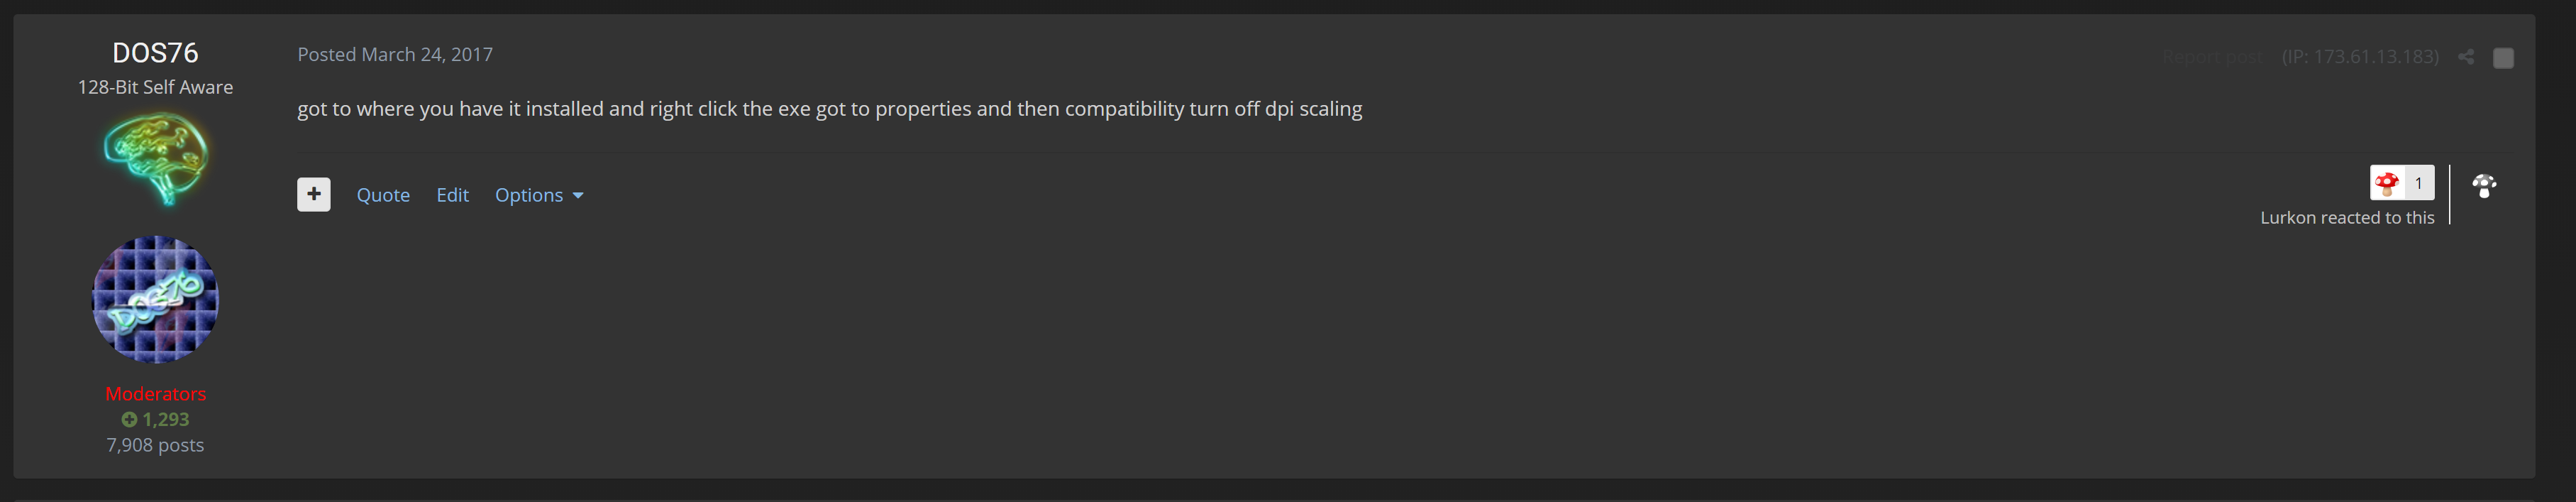
Task: Click the reaction count number 1
Action: click(x=2418, y=183)
